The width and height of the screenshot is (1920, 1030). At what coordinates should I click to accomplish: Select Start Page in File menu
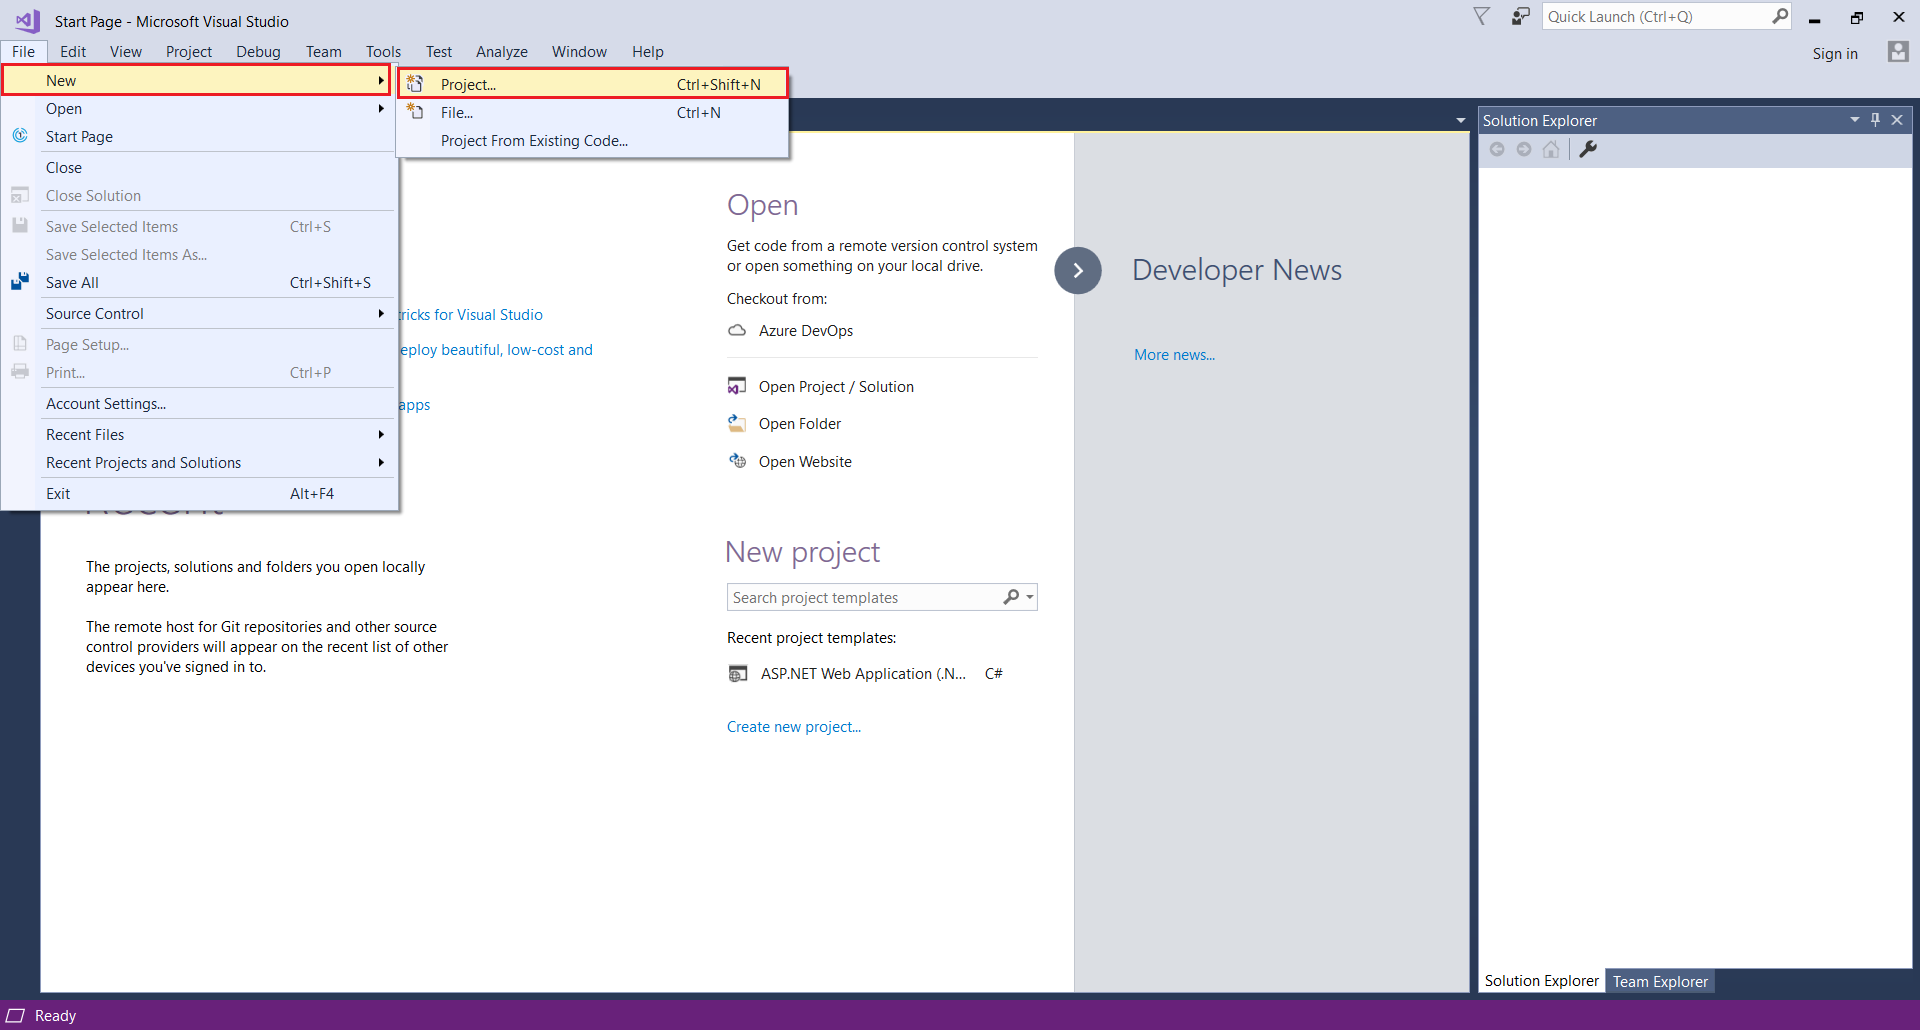click(199, 136)
